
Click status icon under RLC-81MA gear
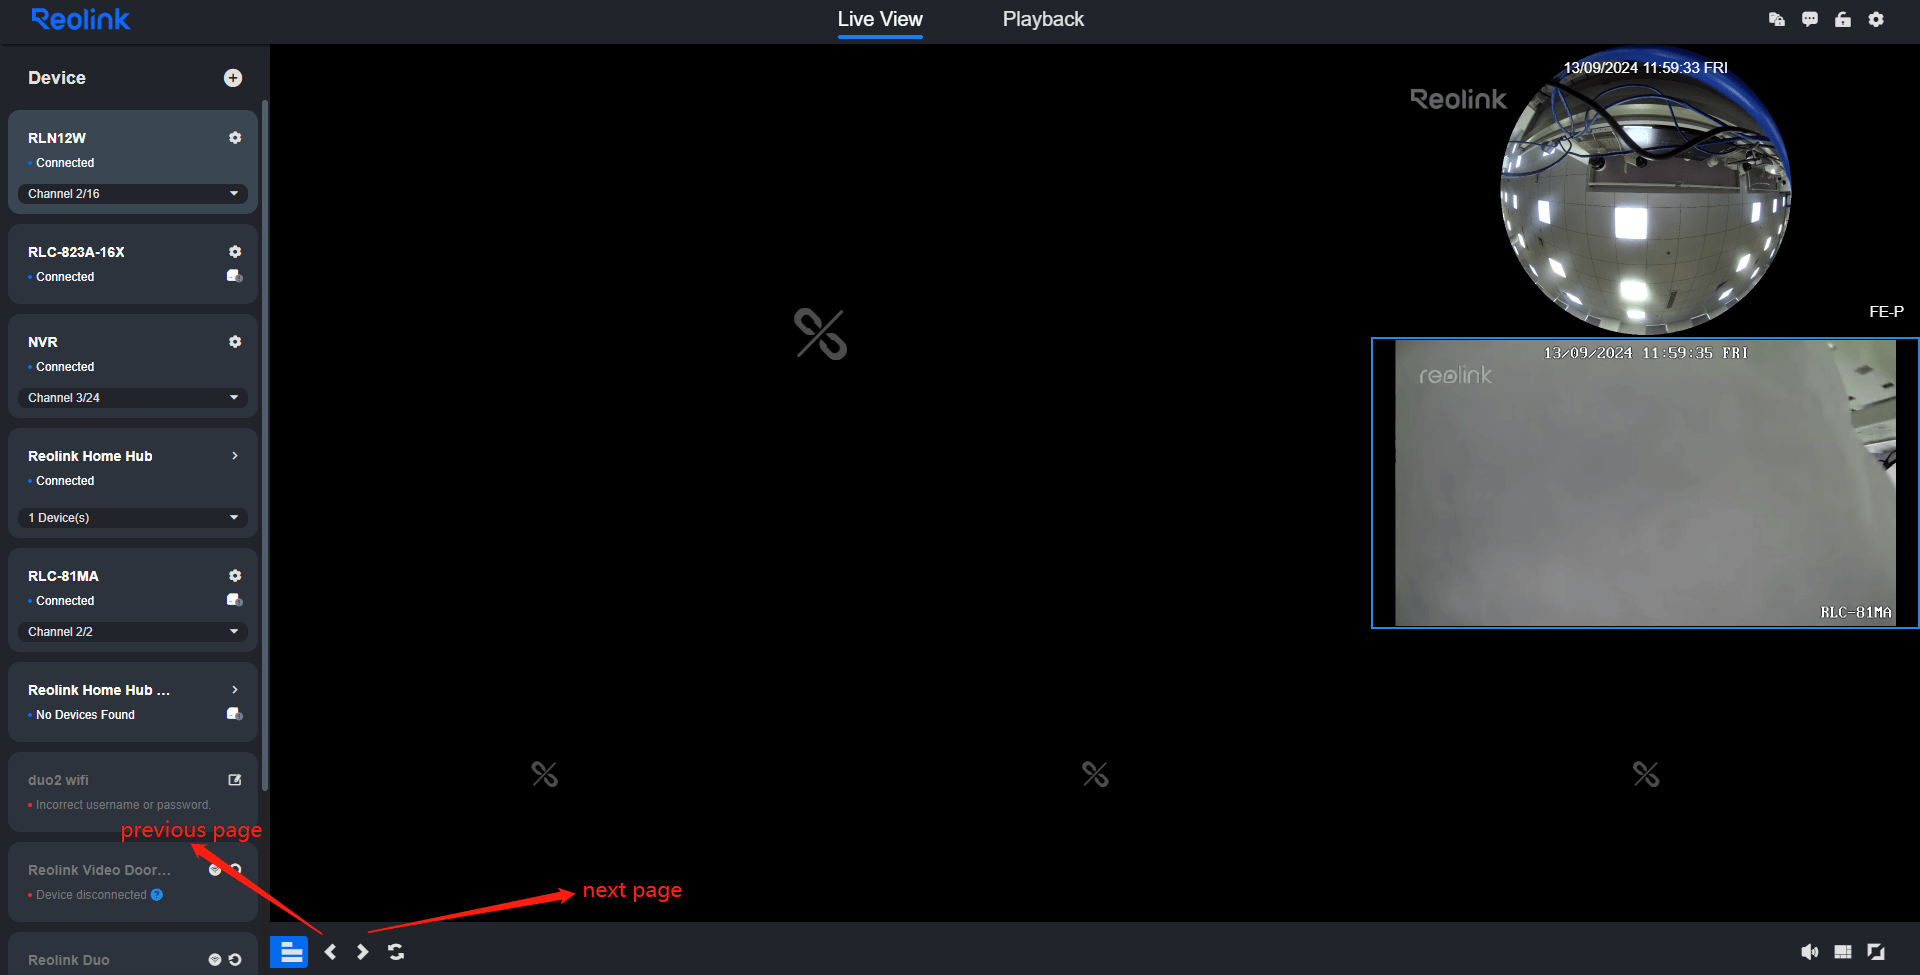[x=235, y=600]
